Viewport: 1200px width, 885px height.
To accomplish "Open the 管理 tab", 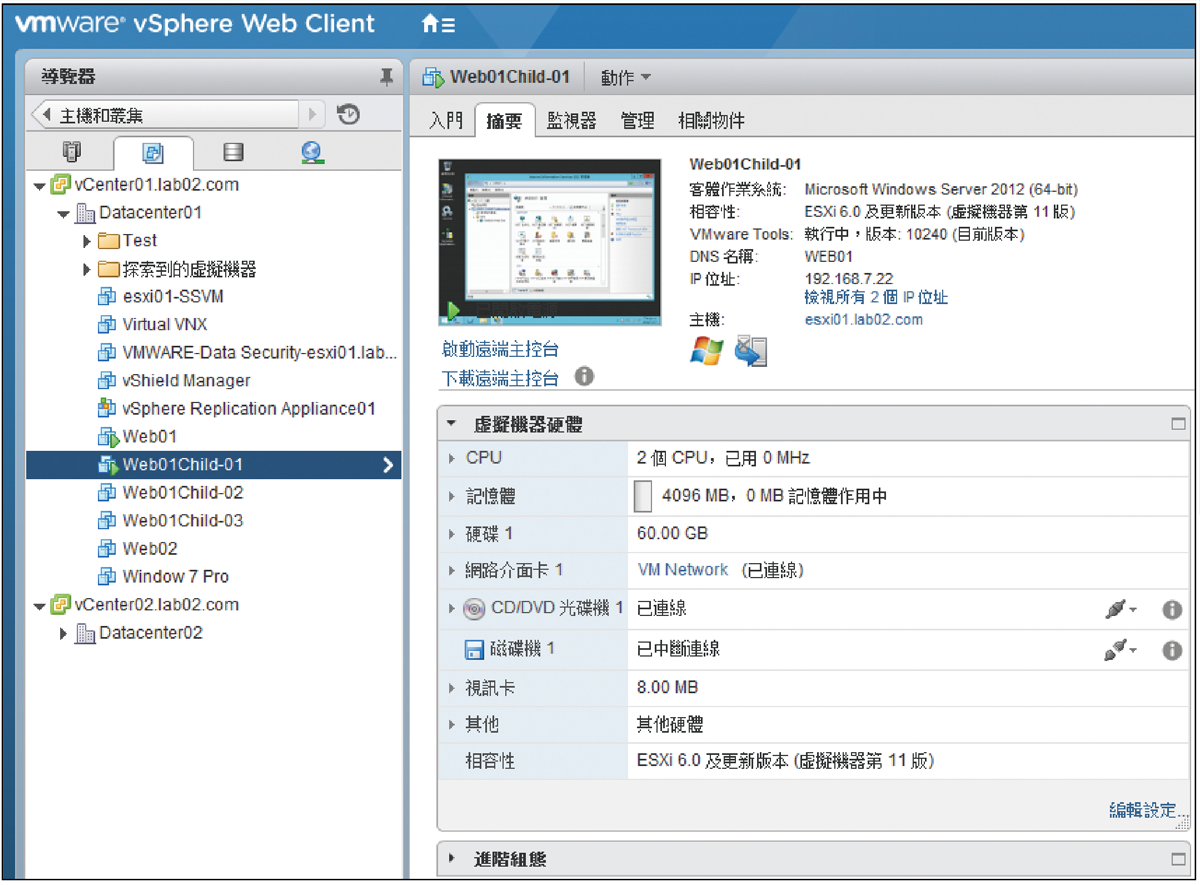I will click(x=638, y=121).
